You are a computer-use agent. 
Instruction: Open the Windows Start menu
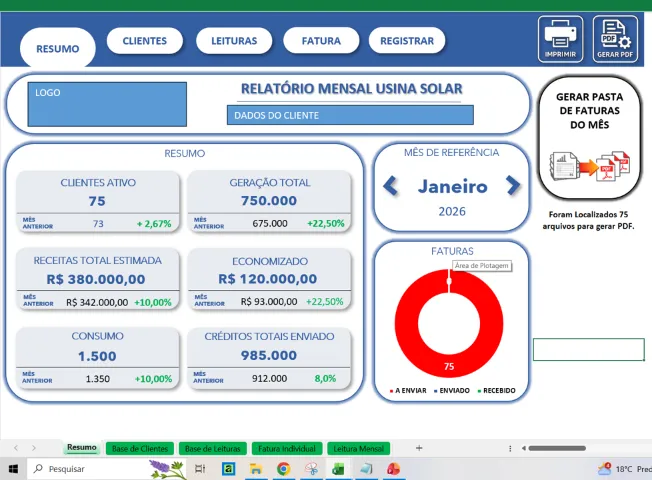(13, 469)
